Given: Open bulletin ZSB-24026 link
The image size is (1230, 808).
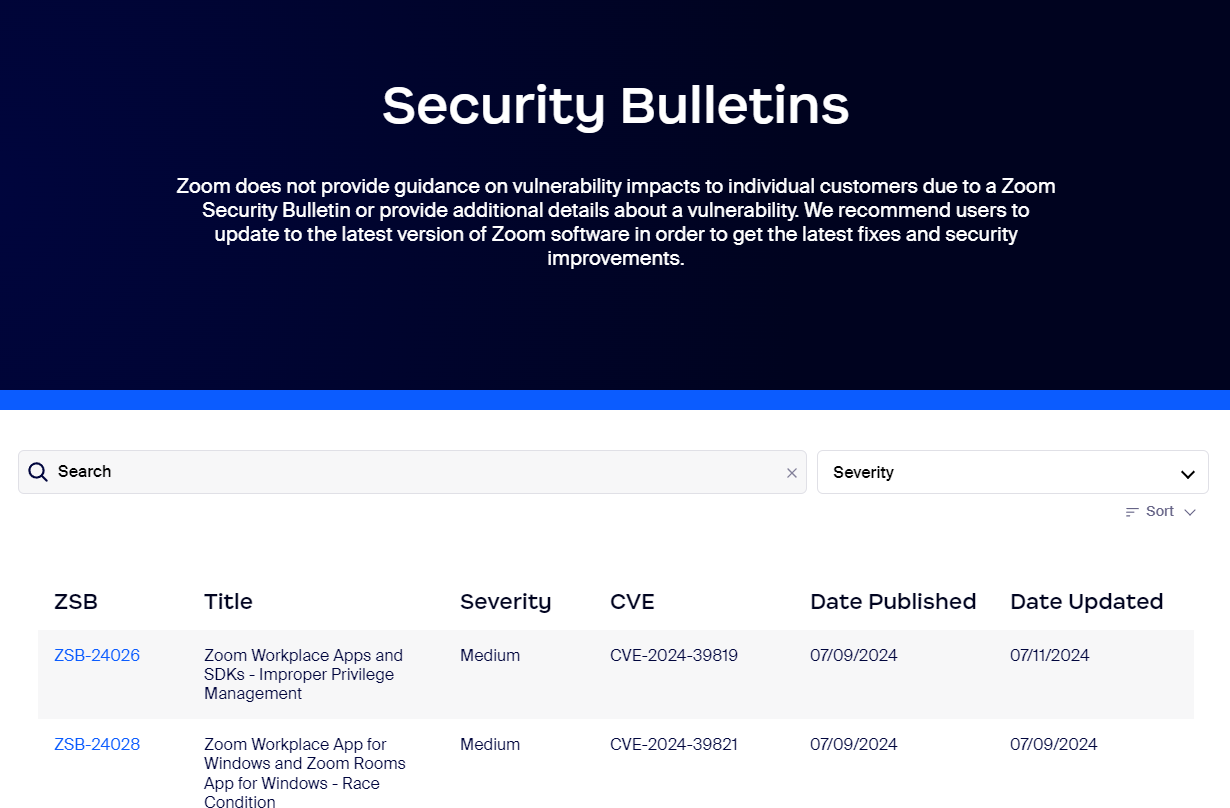Looking at the screenshot, I should coord(97,656).
